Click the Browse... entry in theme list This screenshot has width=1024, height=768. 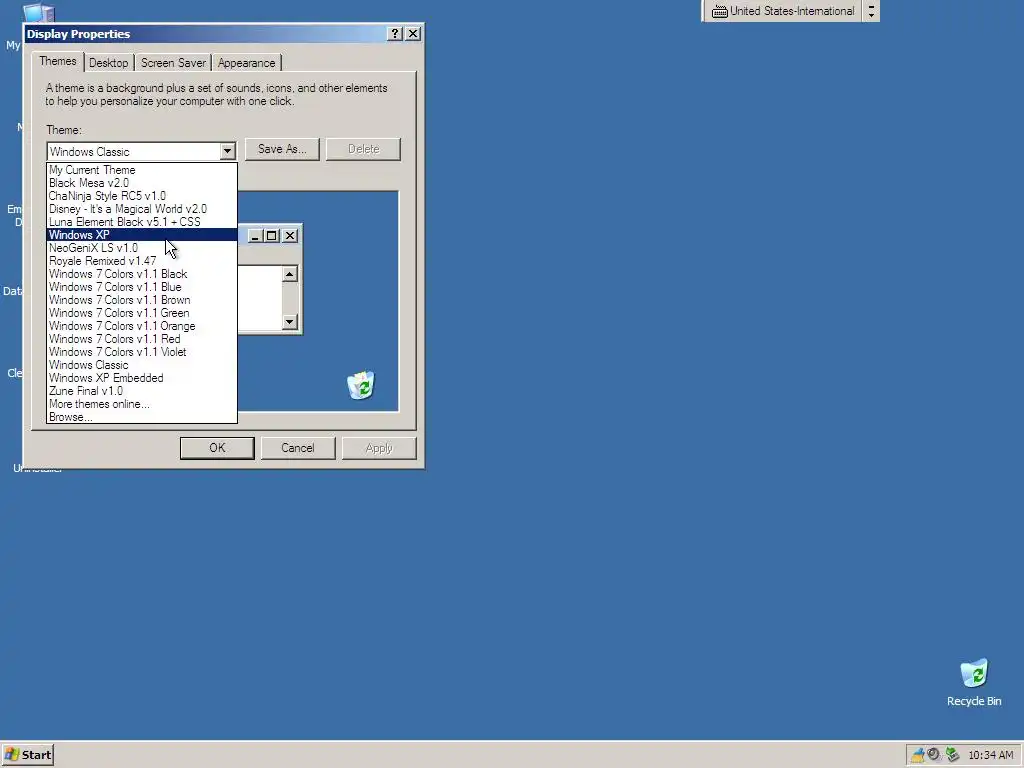click(x=142, y=417)
